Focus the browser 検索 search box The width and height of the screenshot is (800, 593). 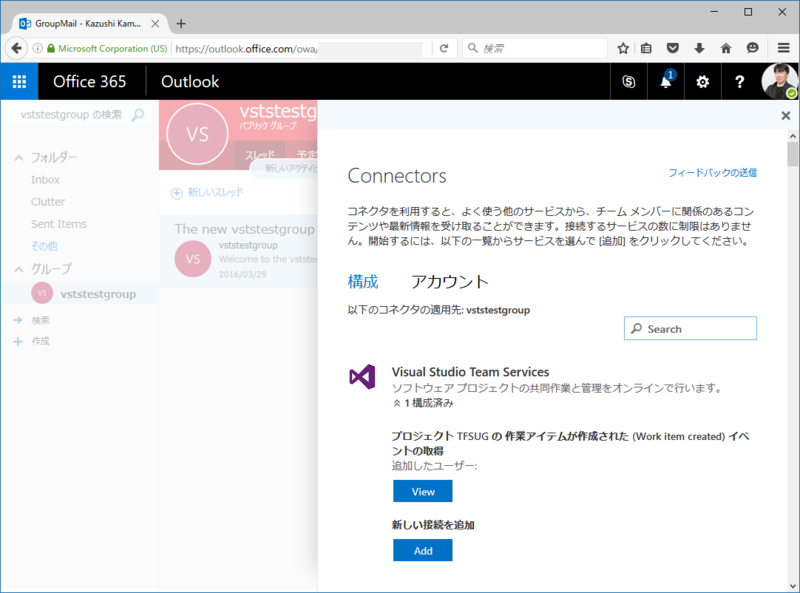(x=535, y=48)
